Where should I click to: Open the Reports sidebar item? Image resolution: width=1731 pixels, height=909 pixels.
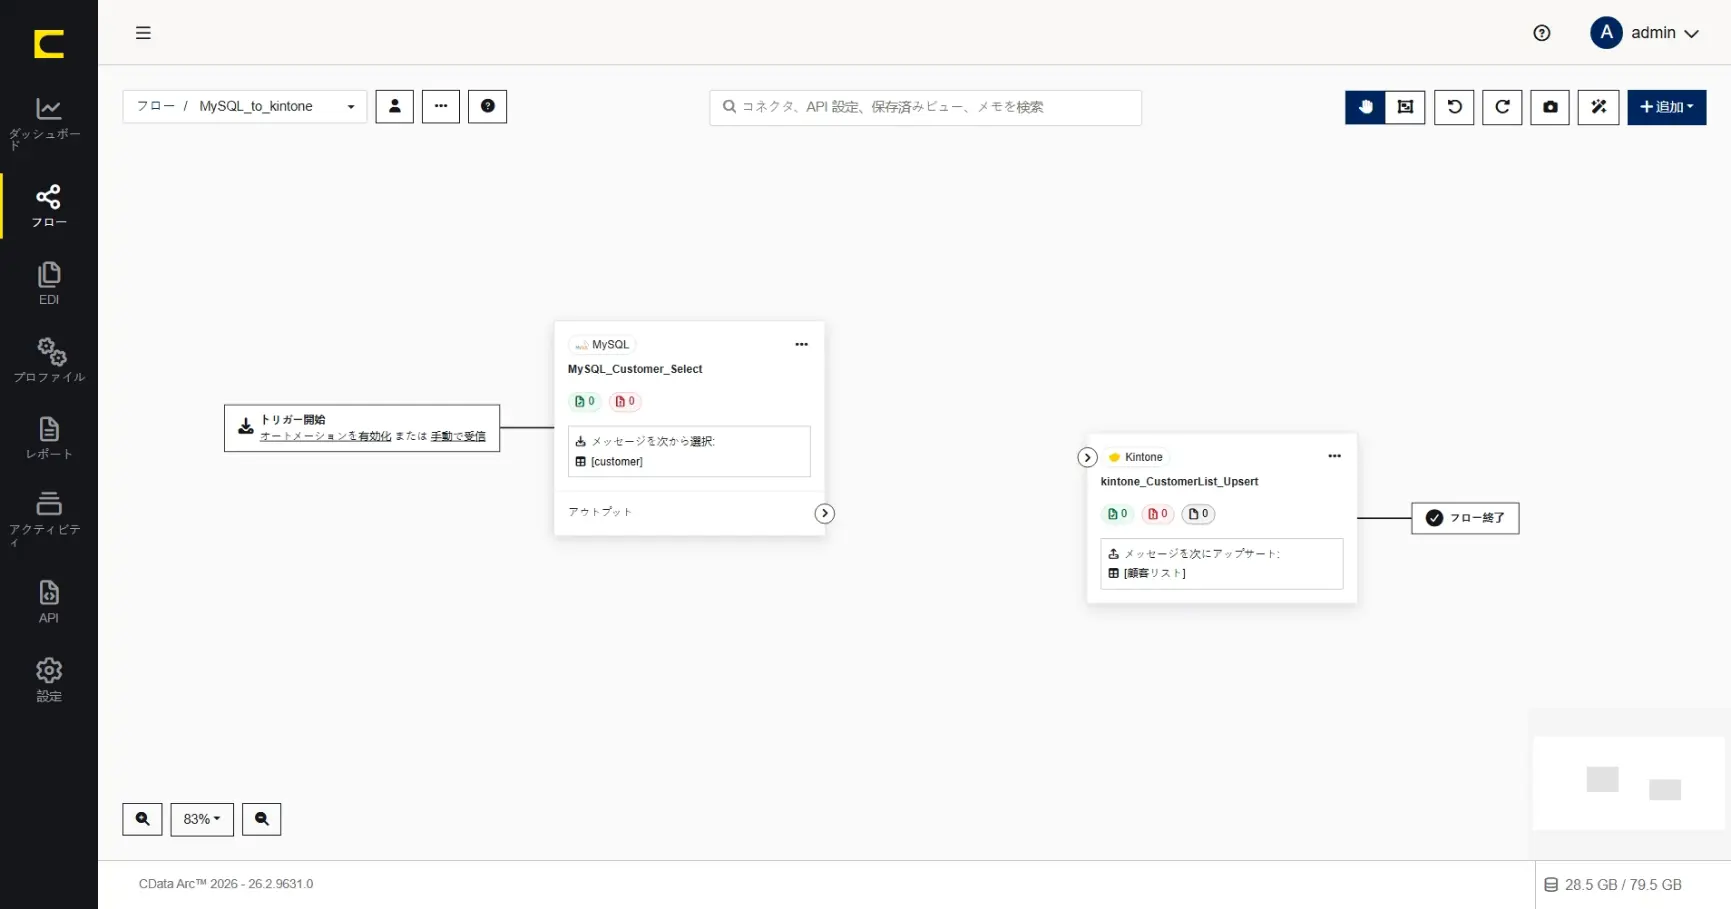pos(48,438)
